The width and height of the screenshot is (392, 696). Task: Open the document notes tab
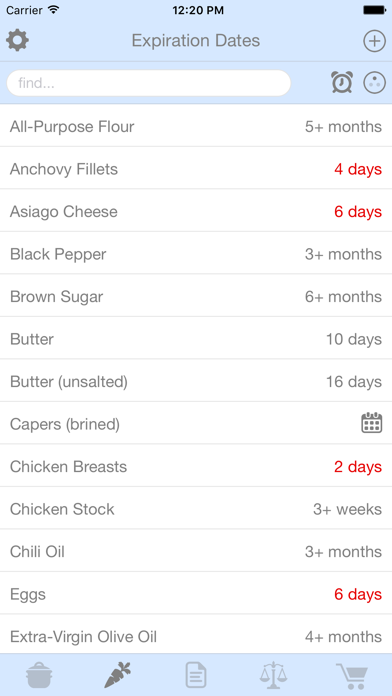(x=196, y=675)
